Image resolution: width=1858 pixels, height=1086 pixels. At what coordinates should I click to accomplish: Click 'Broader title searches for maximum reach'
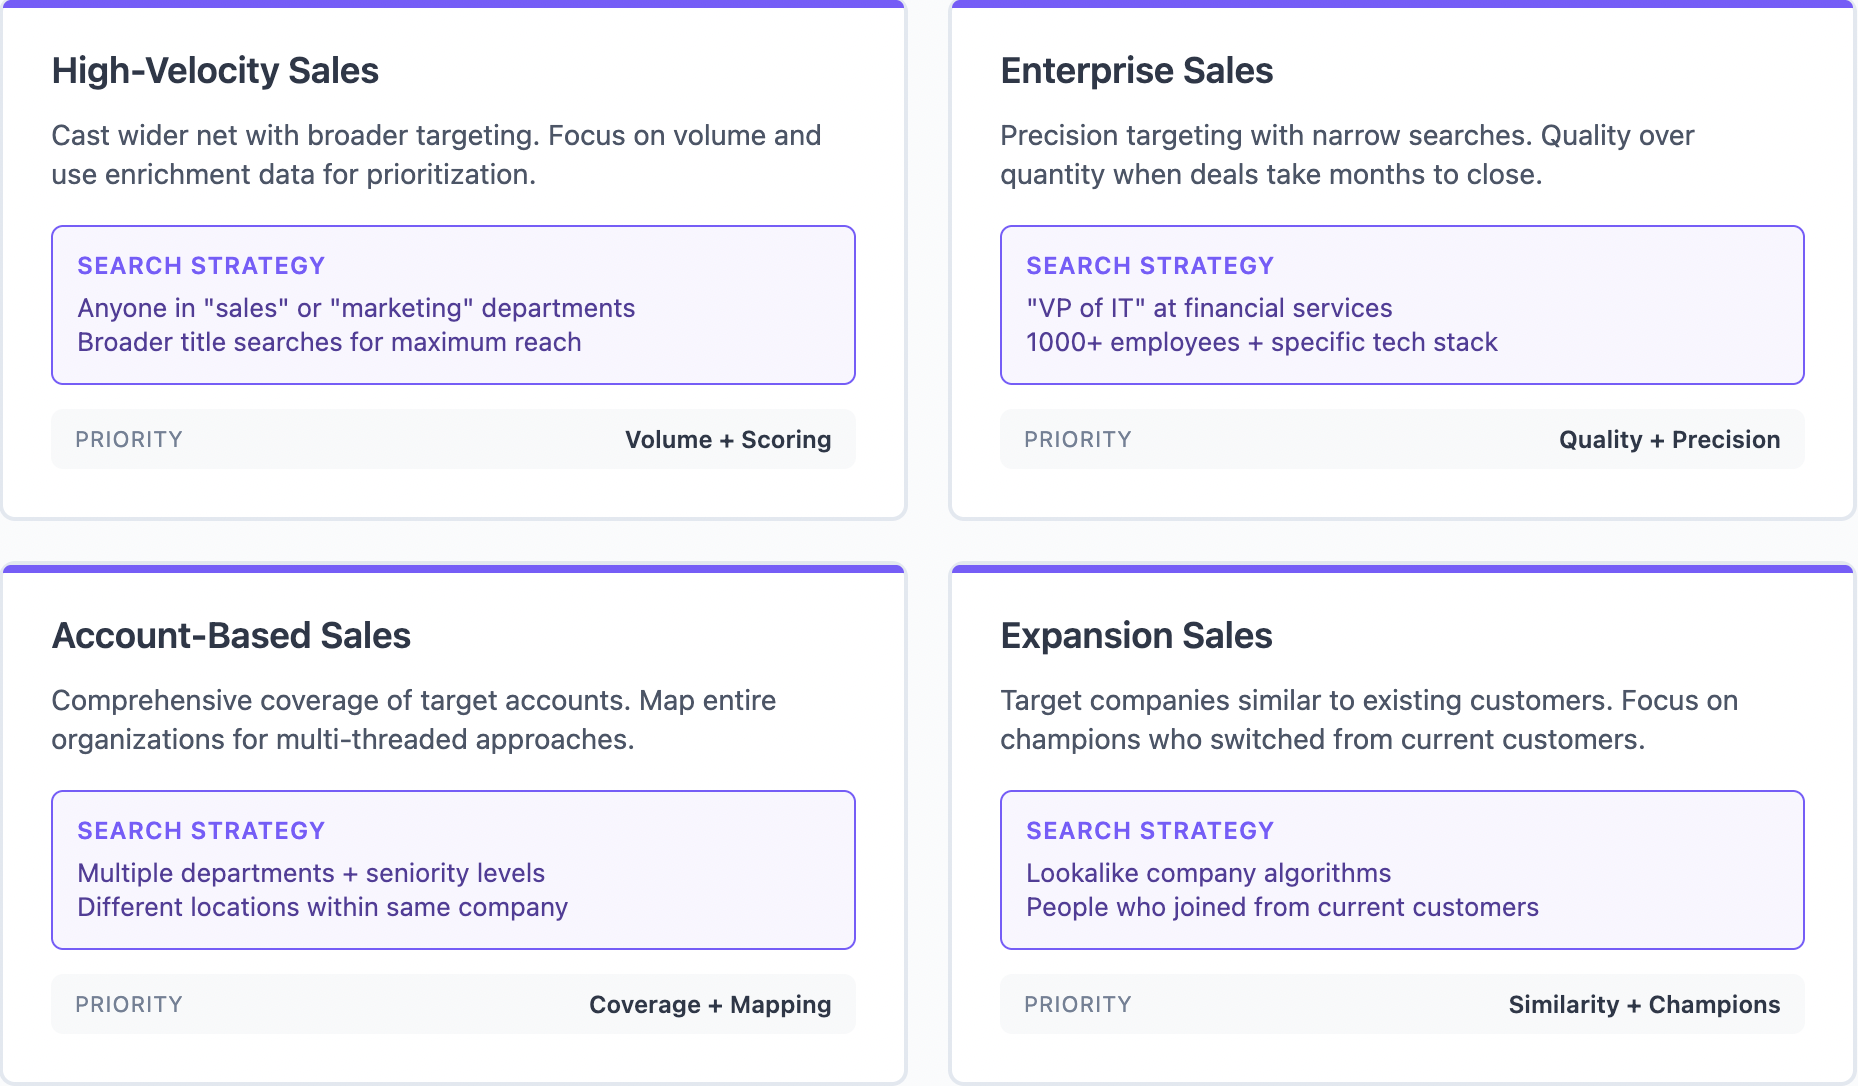(x=329, y=342)
